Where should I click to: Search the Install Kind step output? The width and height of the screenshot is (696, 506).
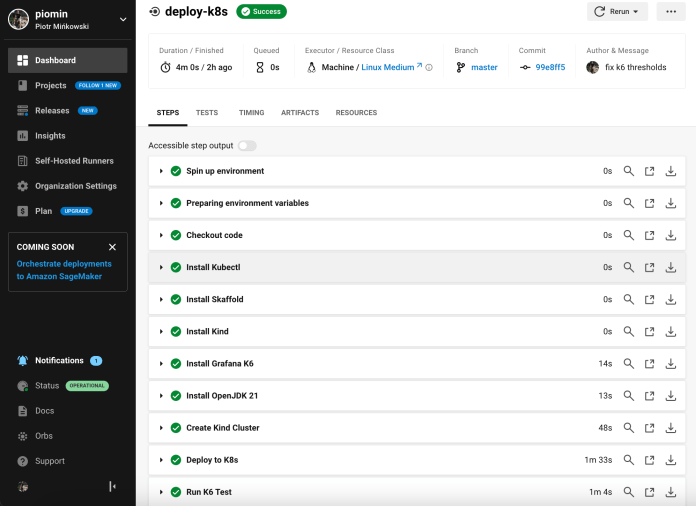click(x=629, y=332)
